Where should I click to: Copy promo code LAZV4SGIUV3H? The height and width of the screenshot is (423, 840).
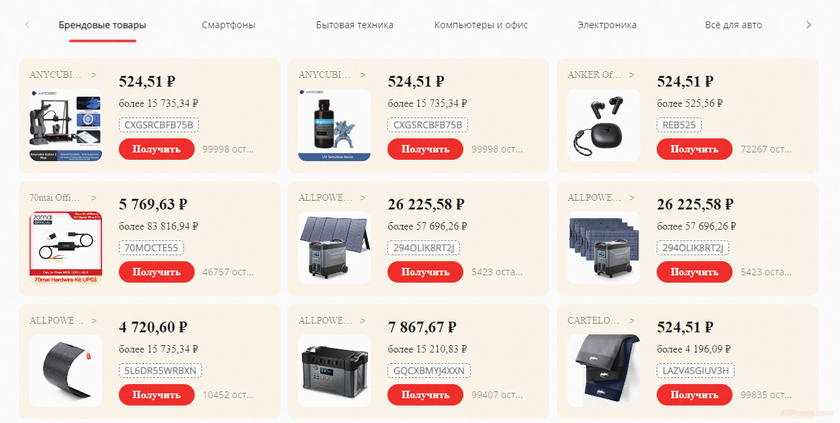(695, 371)
